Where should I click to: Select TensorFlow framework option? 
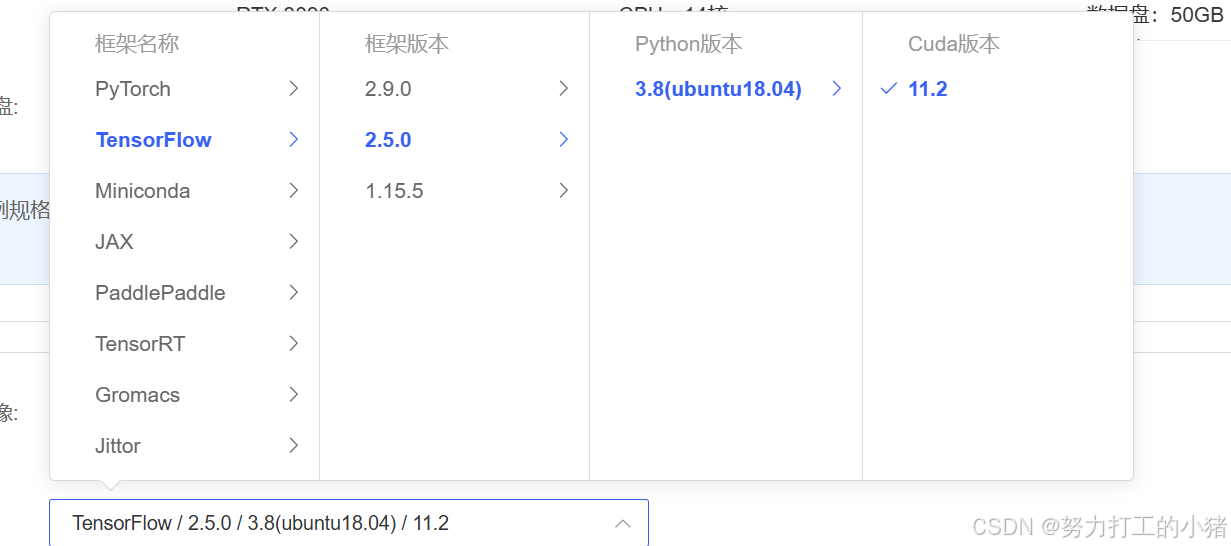[153, 140]
